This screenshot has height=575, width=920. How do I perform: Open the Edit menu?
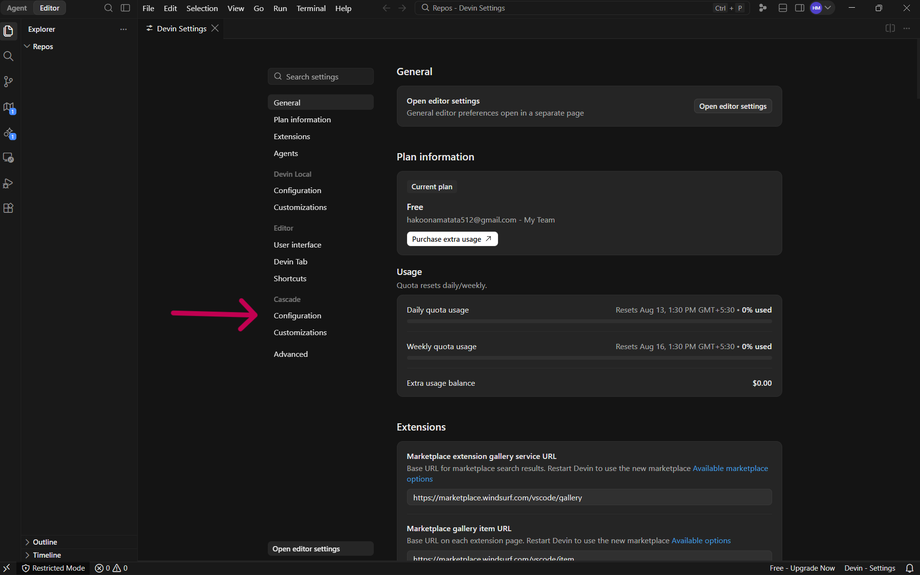(x=170, y=8)
